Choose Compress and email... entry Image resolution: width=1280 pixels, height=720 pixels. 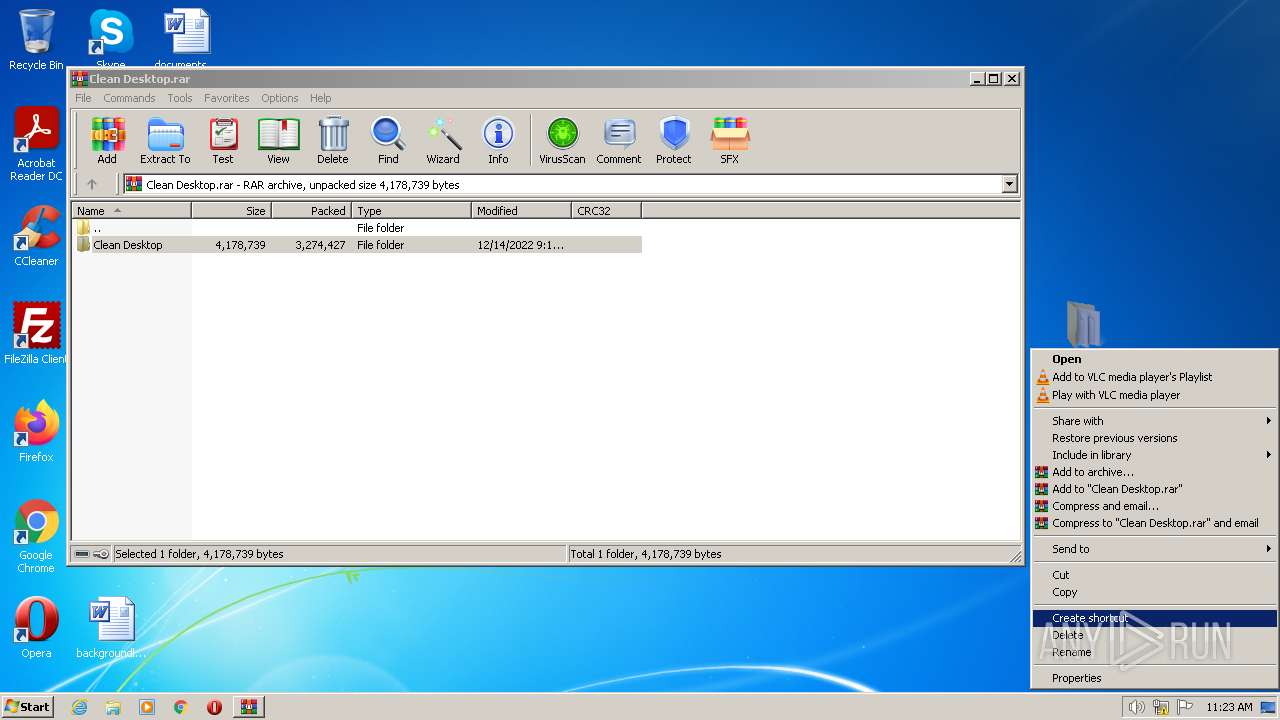tap(1154, 506)
